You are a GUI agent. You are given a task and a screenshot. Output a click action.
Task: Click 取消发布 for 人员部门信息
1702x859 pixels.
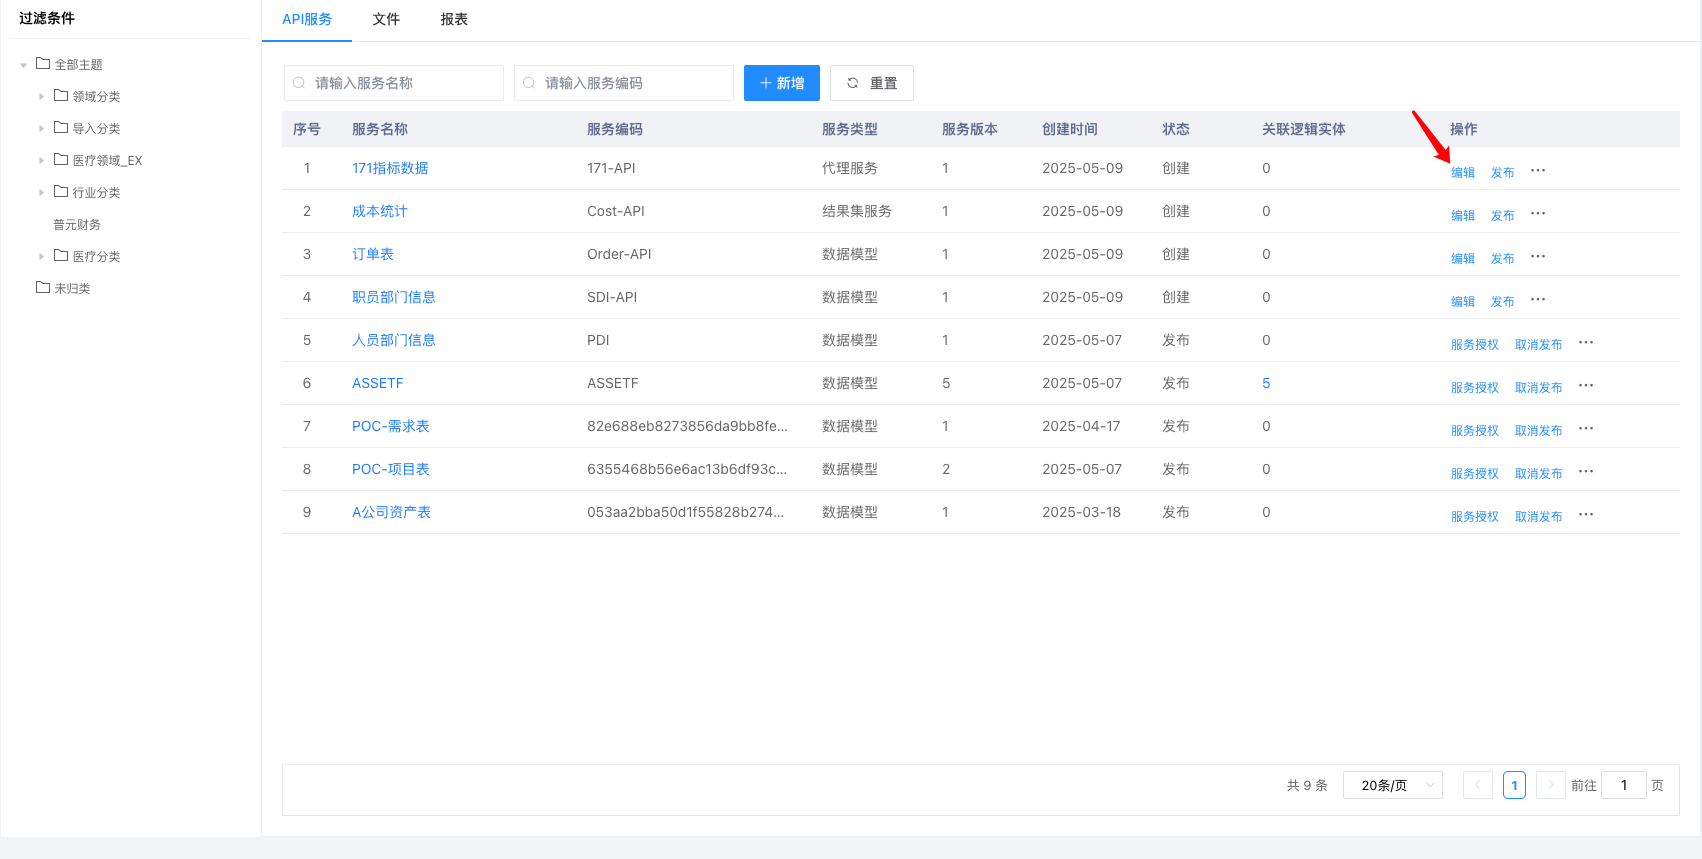pos(1538,344)
